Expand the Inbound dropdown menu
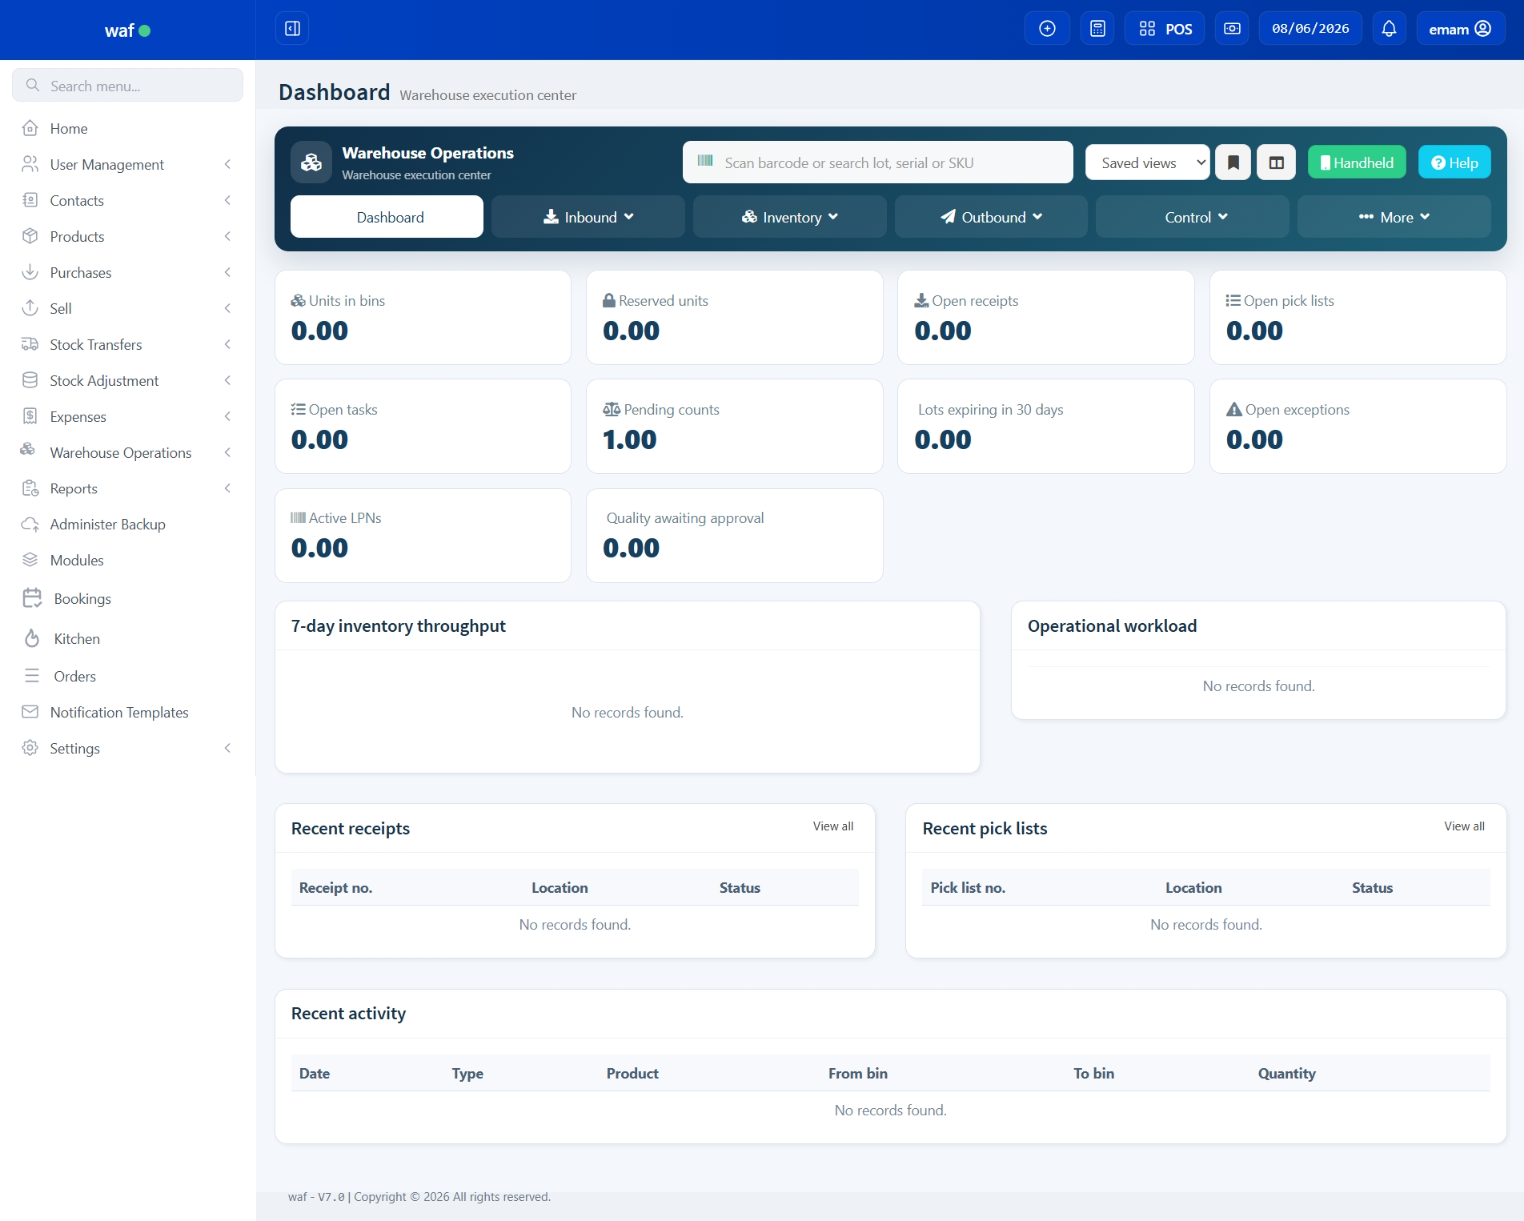 coord(588,217)
